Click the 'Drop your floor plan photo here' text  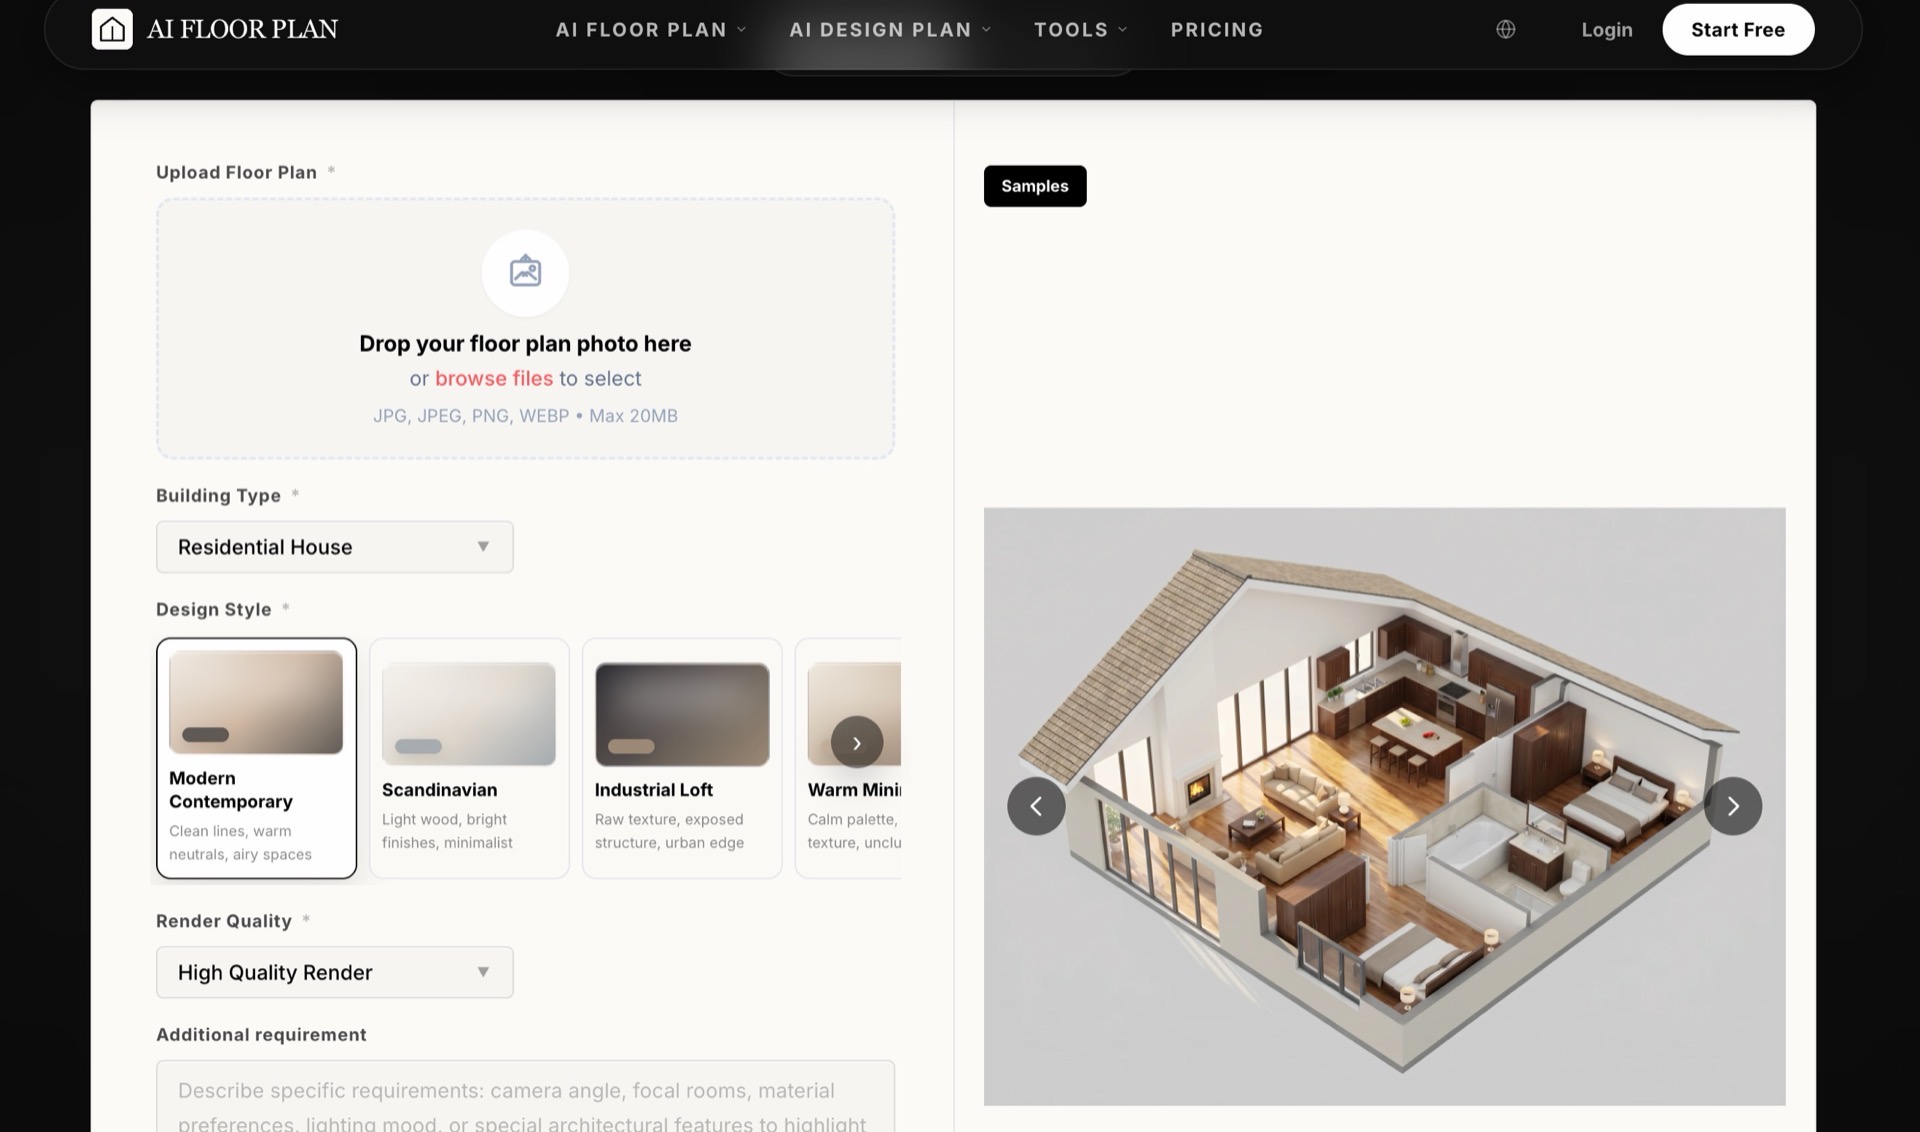[525, 343]
